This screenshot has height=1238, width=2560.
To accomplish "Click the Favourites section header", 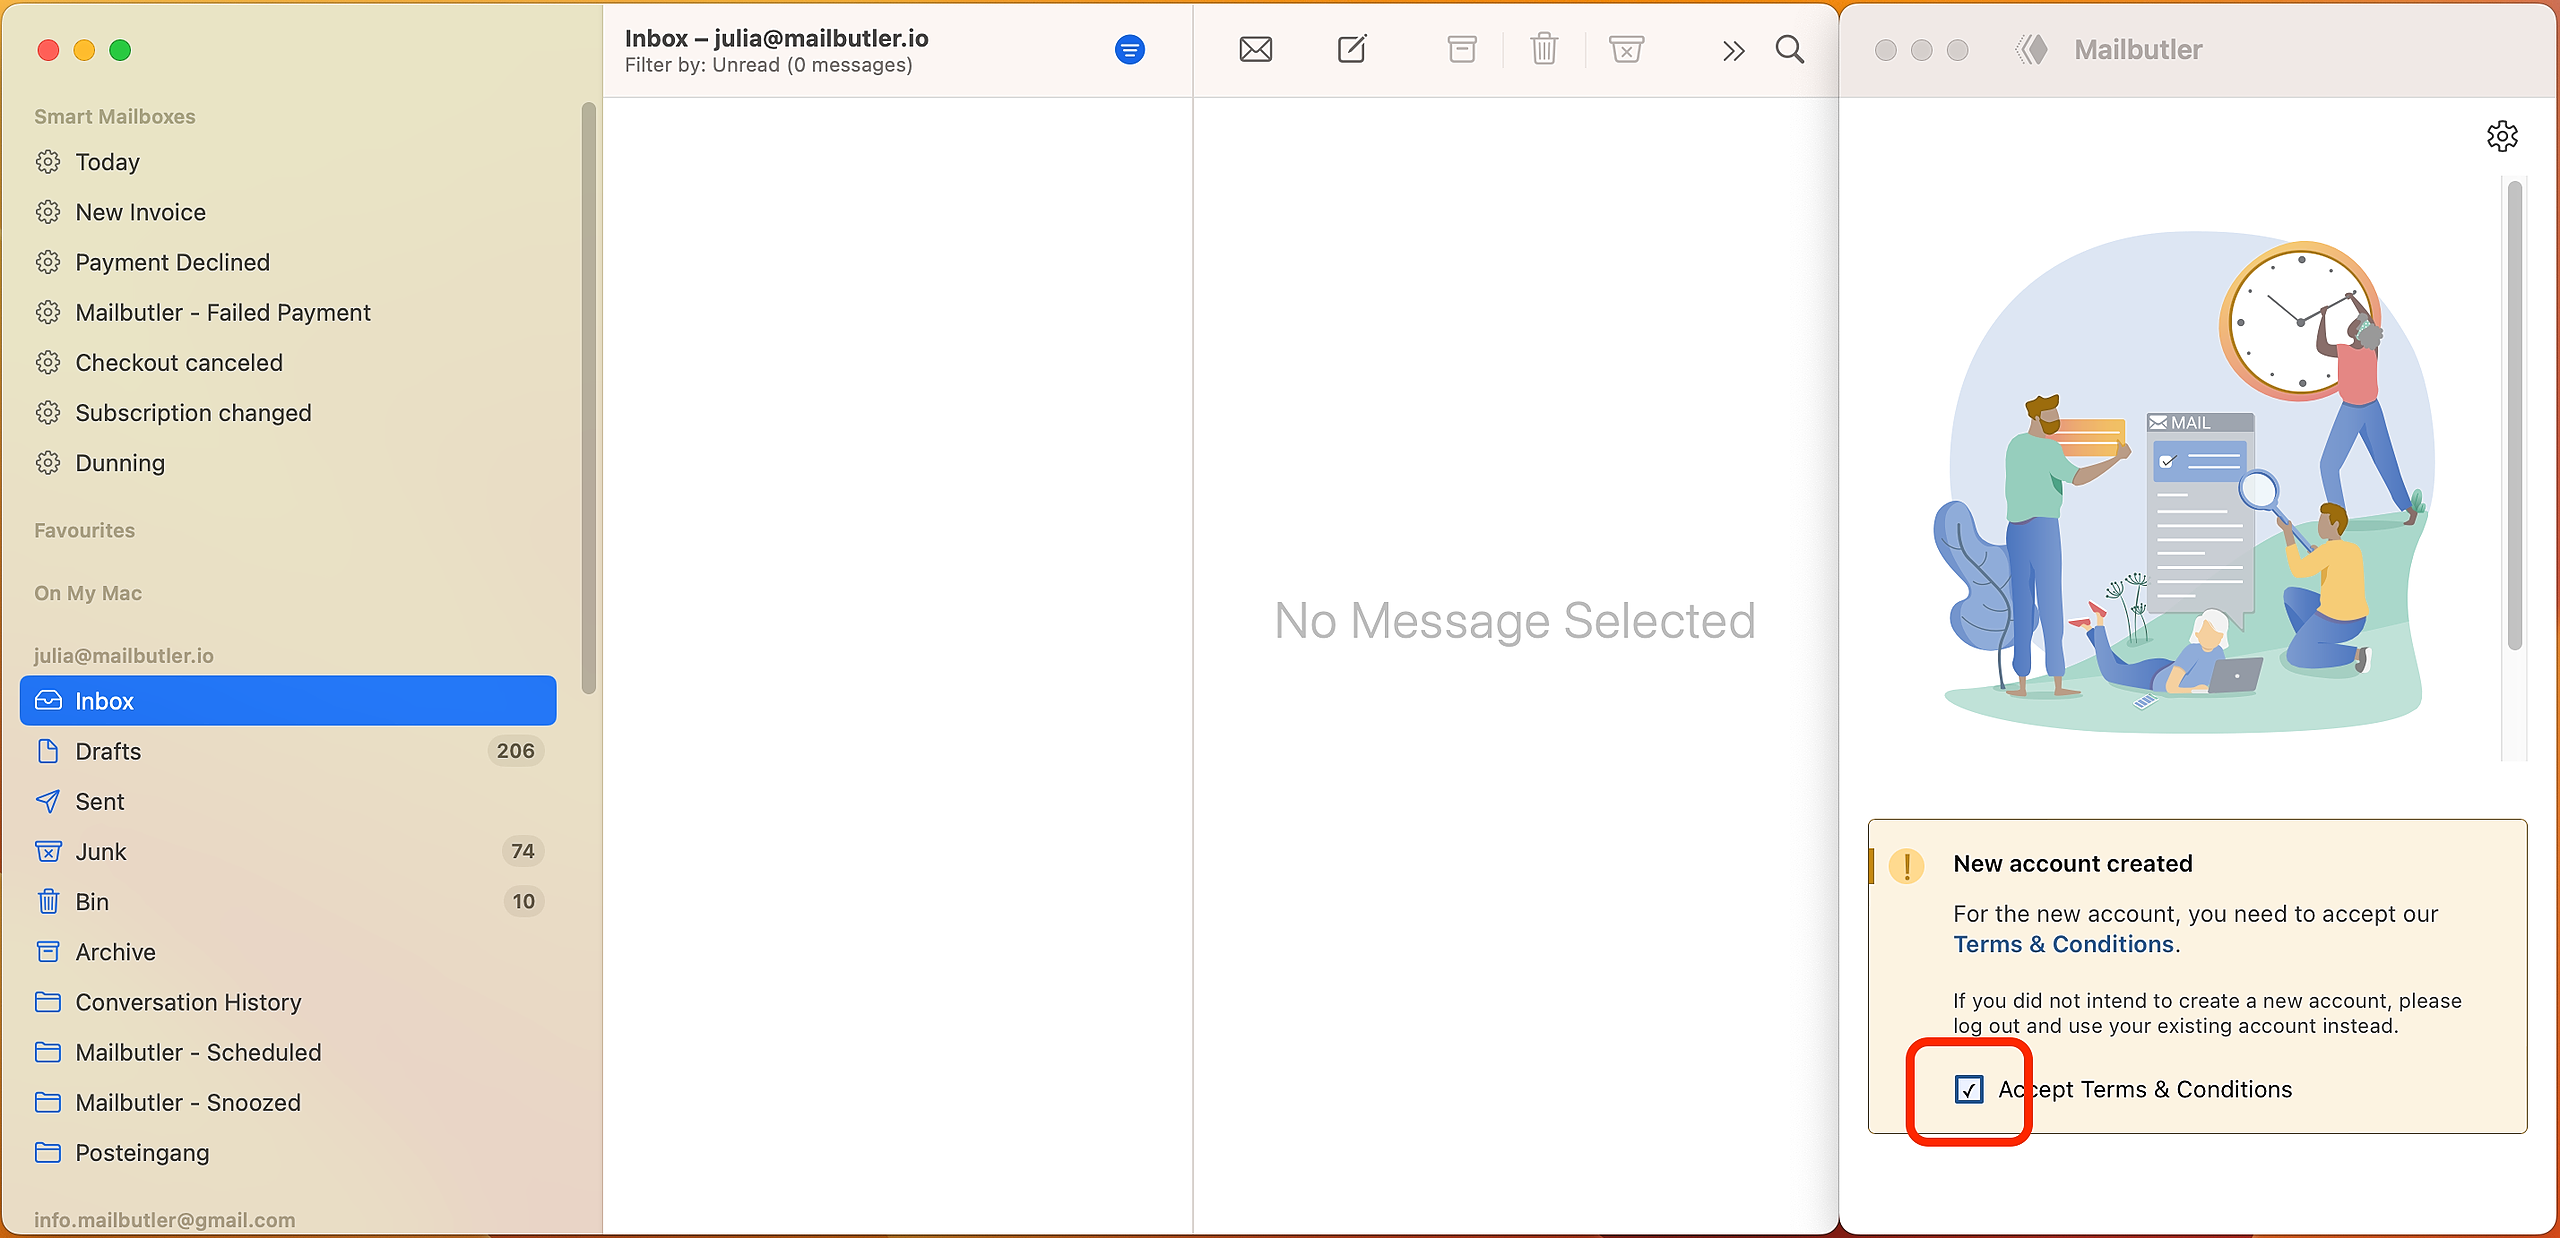I will coord(84,530).
